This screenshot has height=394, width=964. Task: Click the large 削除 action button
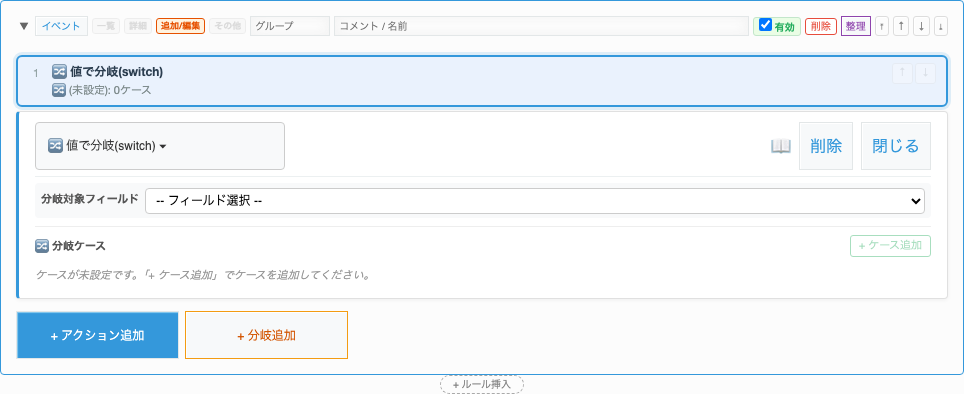pyautogui.click(x=826, y=146)
